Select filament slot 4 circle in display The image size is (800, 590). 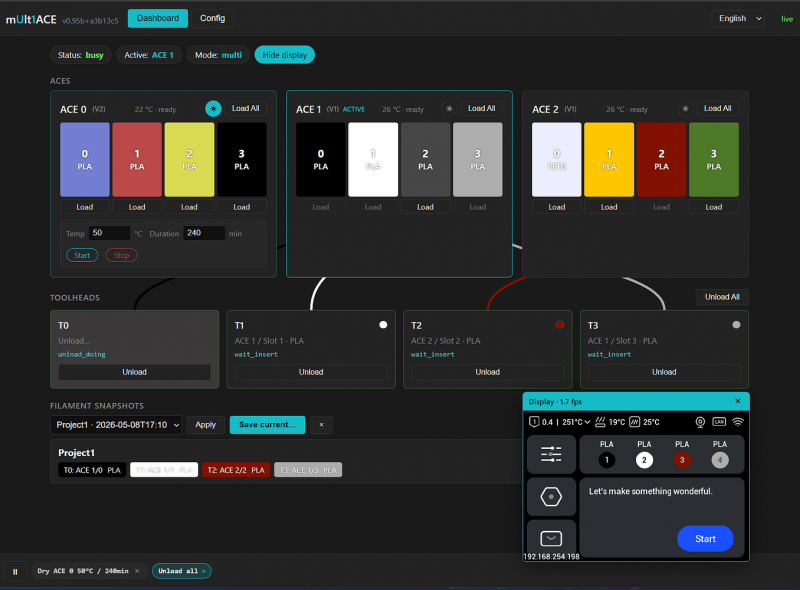pyautogui.click(x=720, y=460)
